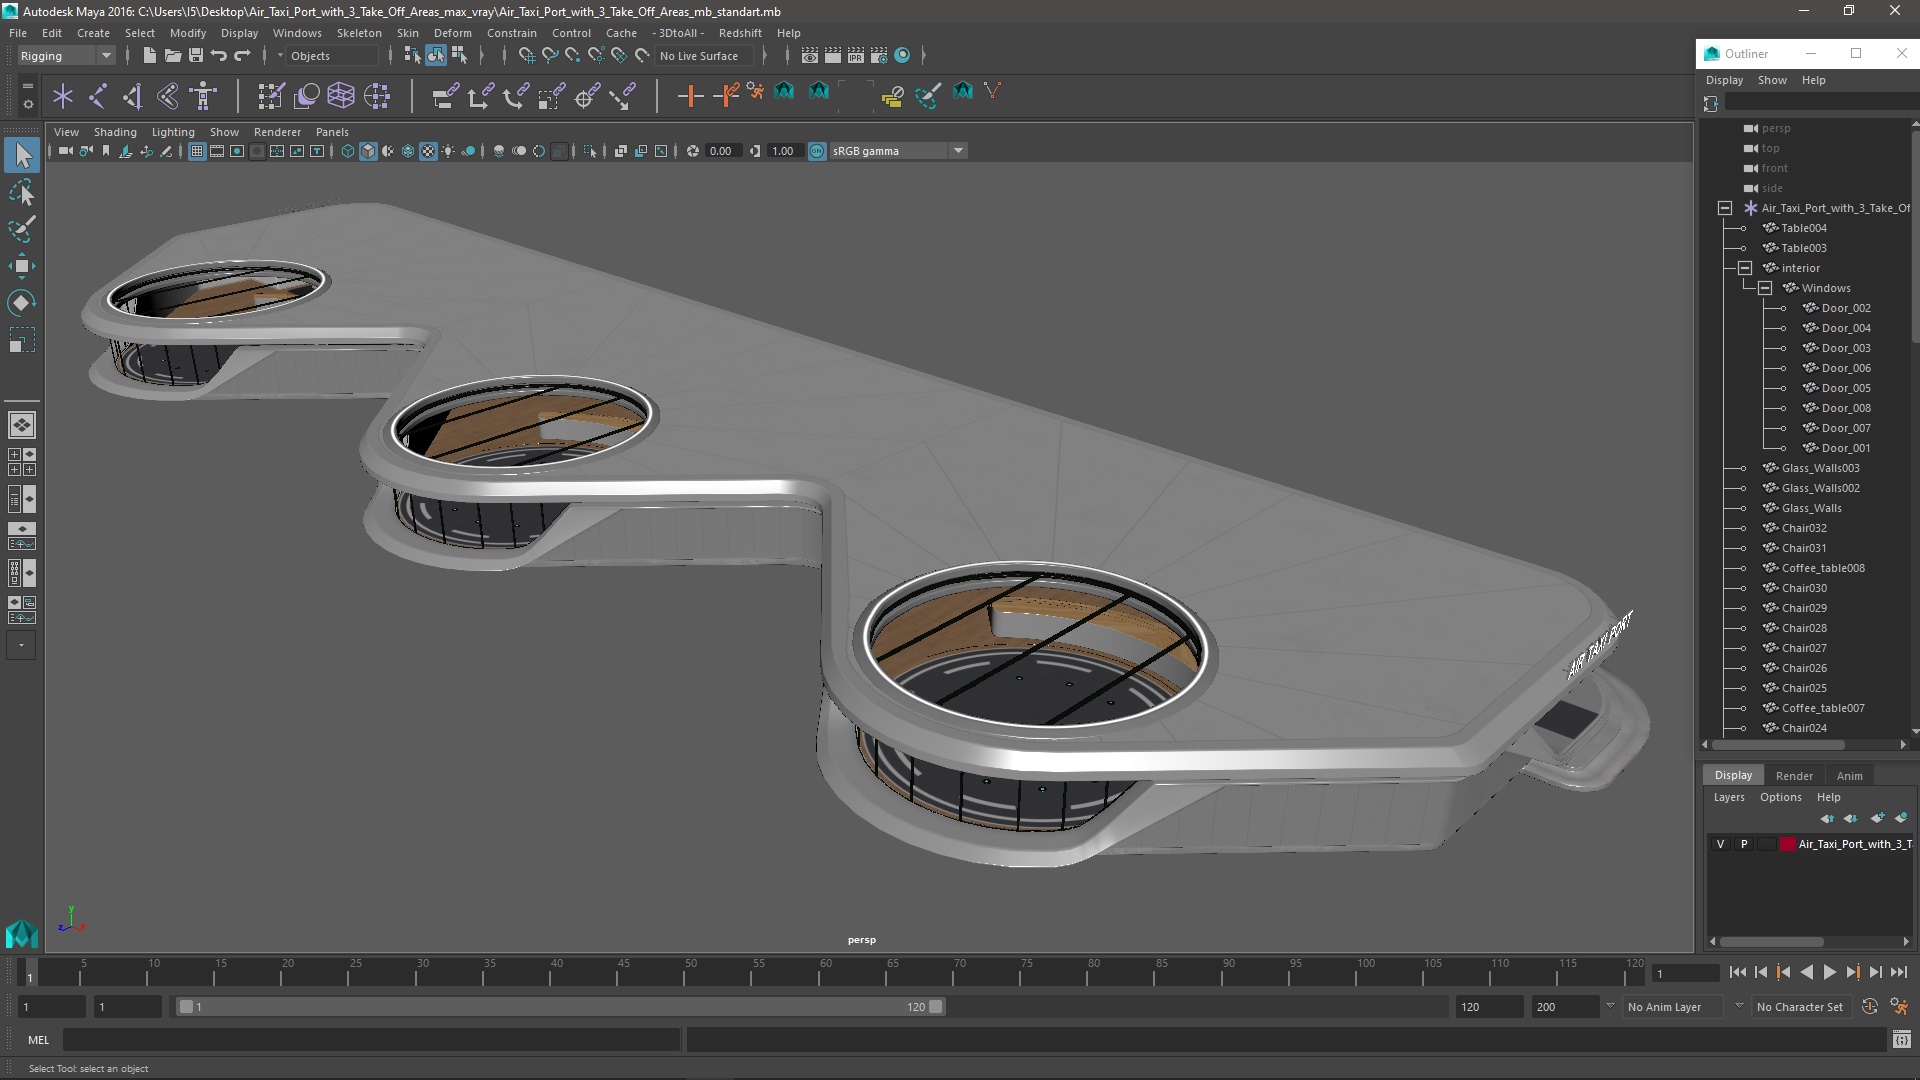Open the viewport Shading menu
The height and width of the screenshot is (1080, 1920).
click(x=115, y=132)
